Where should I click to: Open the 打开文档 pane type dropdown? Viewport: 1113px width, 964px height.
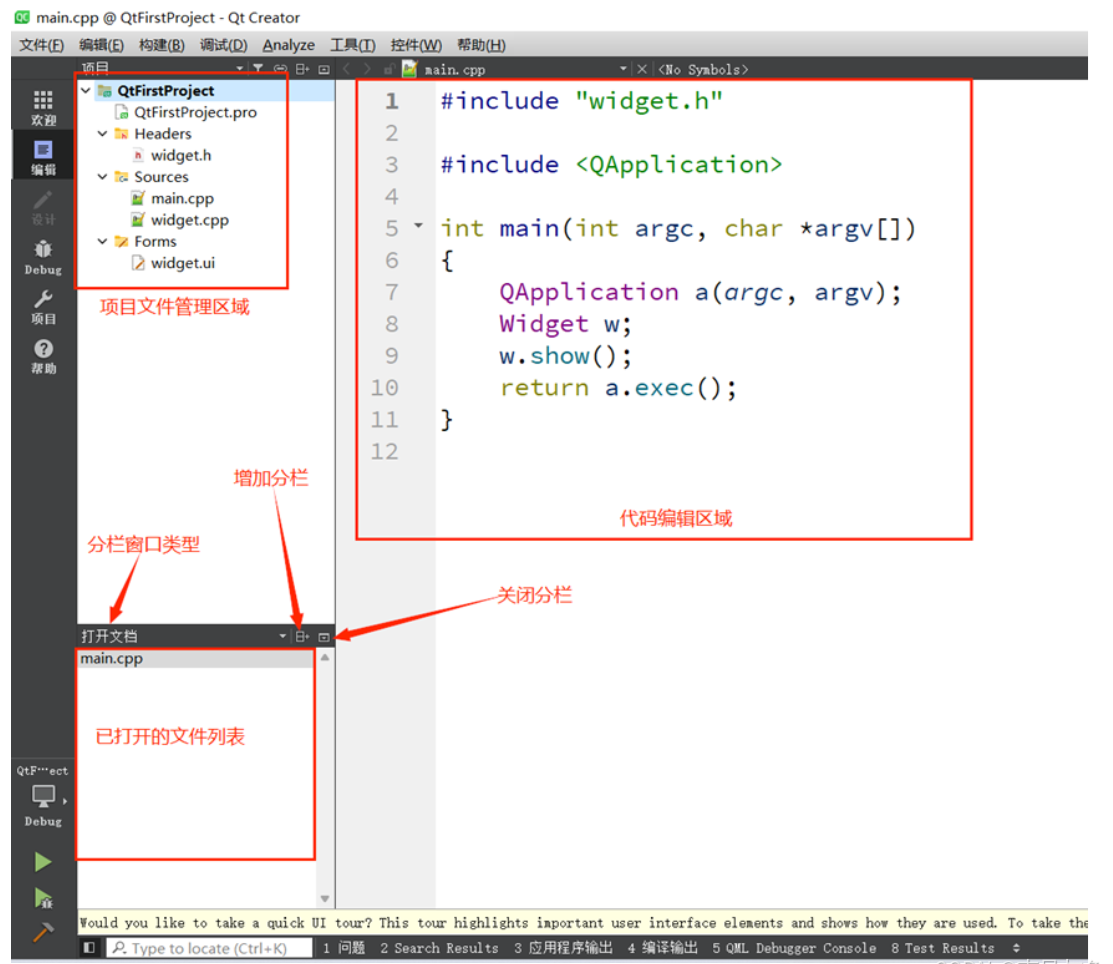[x=283, y=636]
